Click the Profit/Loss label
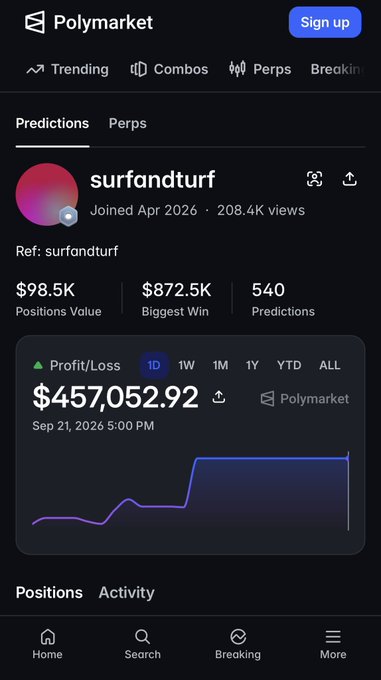Viewport: 381px width, 680px height. point(85,366)
